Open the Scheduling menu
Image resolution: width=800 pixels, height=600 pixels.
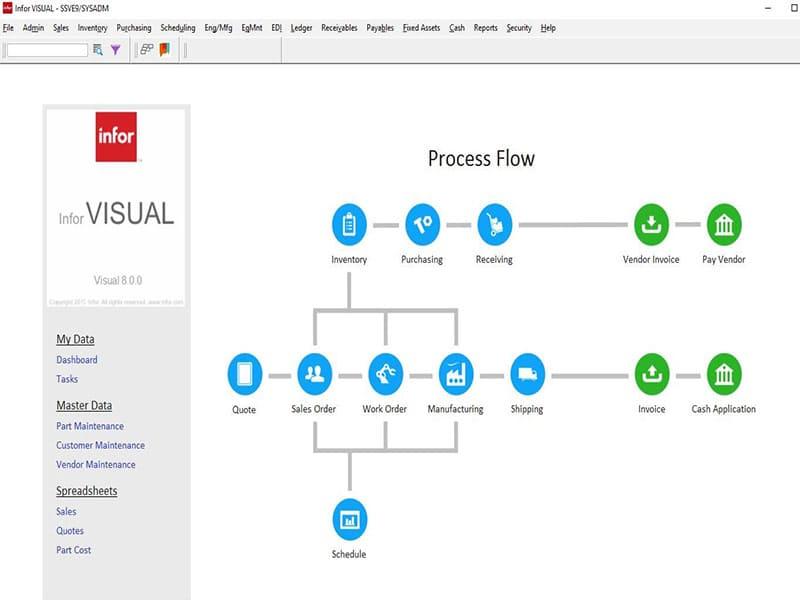tap(178, 28)
